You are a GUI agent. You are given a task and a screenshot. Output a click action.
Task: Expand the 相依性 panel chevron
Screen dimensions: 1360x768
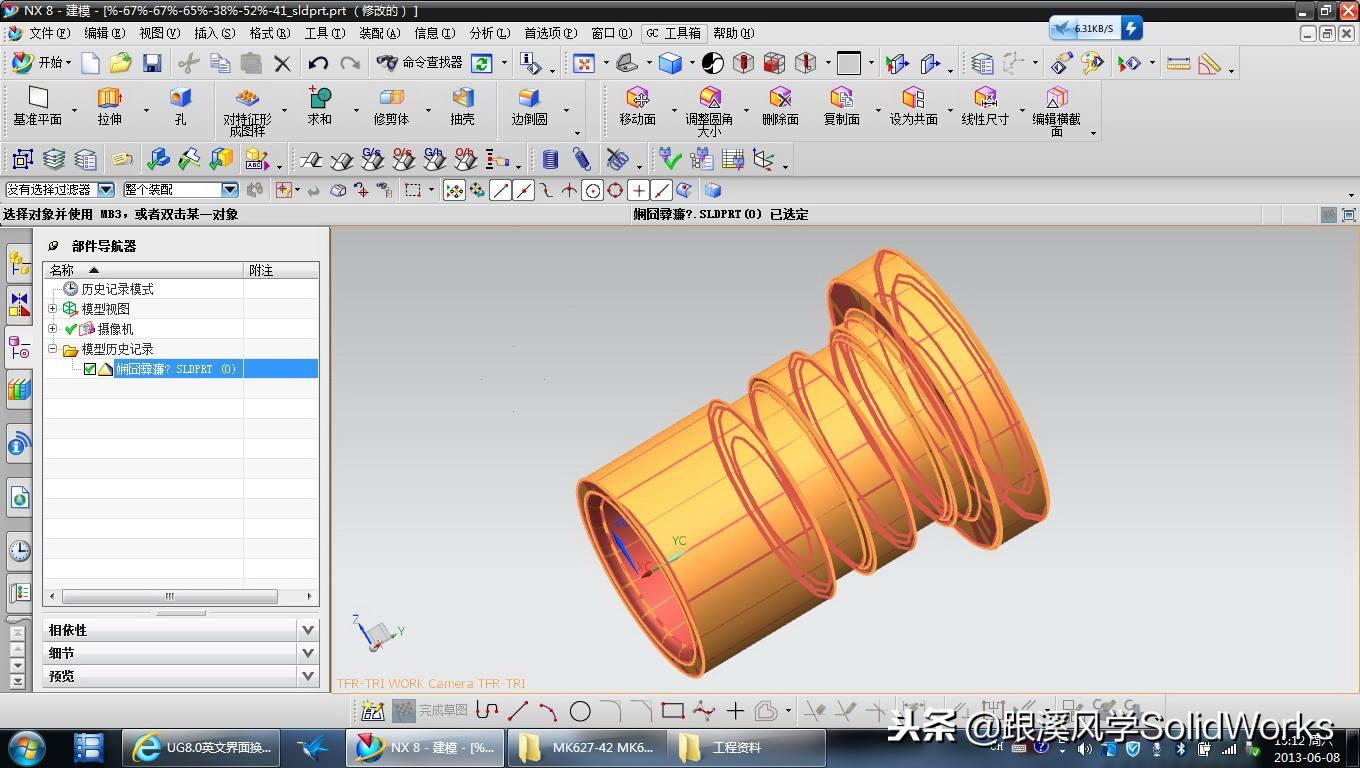(x=307, y=629)
